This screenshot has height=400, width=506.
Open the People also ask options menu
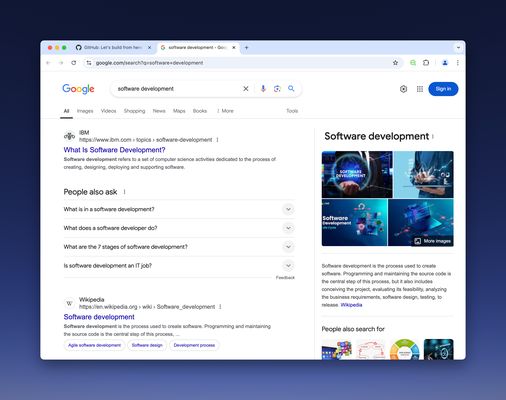(x=124, y=192)
